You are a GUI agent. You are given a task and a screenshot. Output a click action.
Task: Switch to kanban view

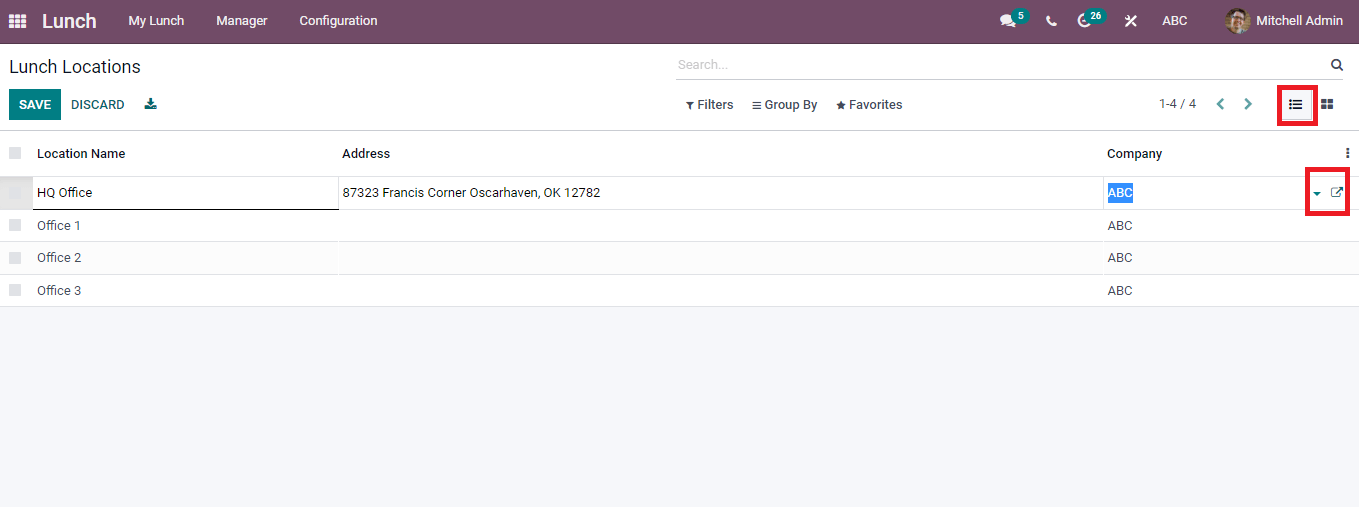pyautogui.click(x=1327, y=104)
